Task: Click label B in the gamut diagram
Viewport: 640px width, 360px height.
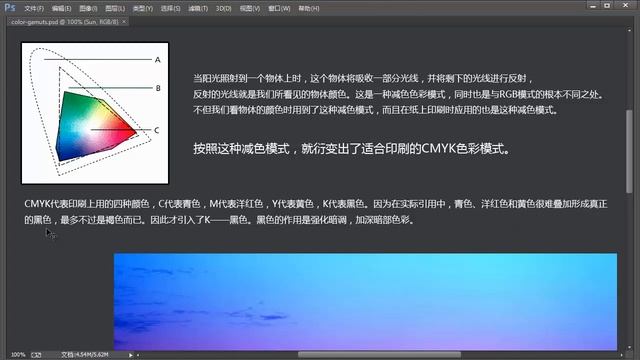Action: pyautogui.click(x=158, y=88)
